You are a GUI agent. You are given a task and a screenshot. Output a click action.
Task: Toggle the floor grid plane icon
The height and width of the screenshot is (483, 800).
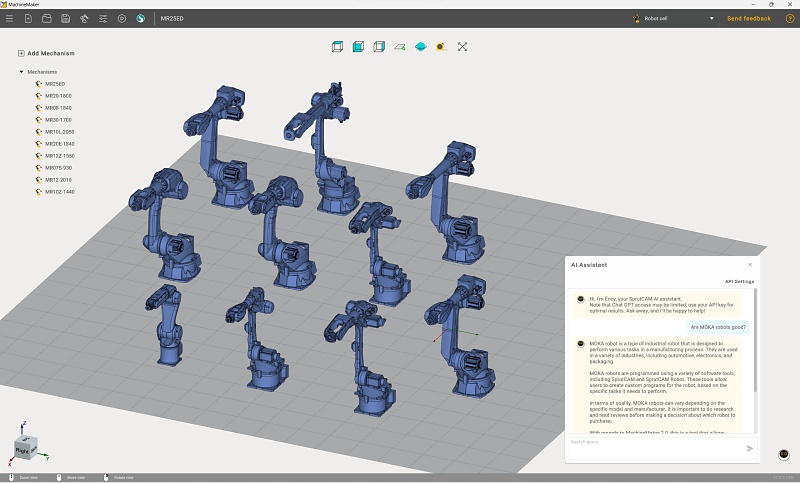[x=399, y=47]
